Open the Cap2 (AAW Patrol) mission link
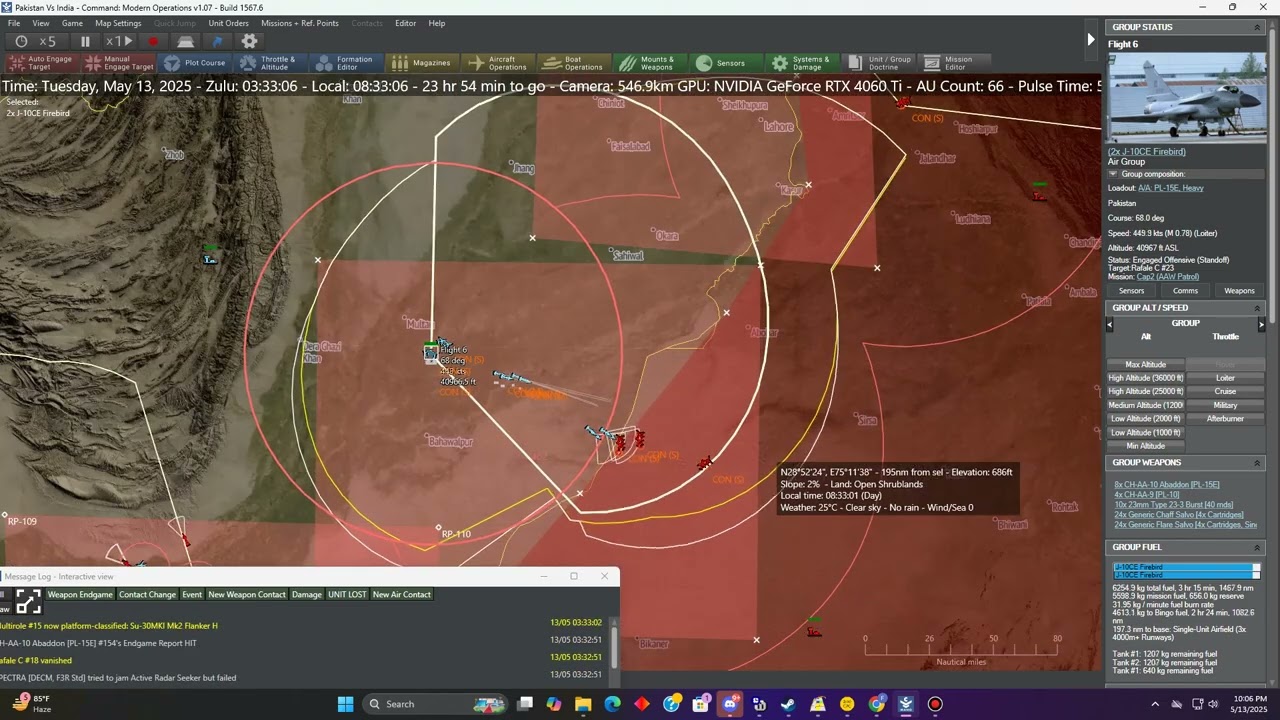Image resolution: width=1280 pixels, height=720 pixels. (x=1166, y=277)
